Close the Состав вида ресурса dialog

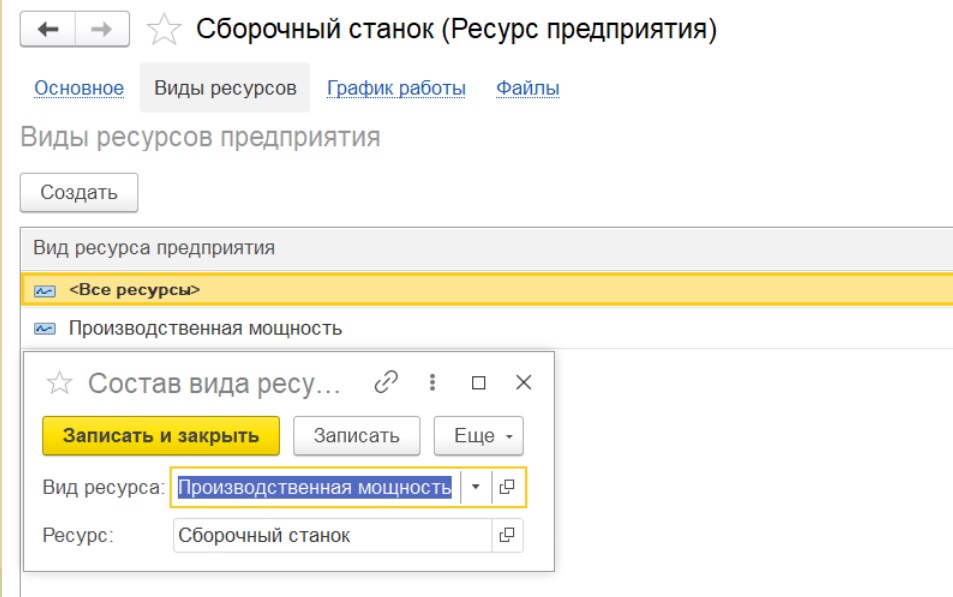(x=523, y=382)
